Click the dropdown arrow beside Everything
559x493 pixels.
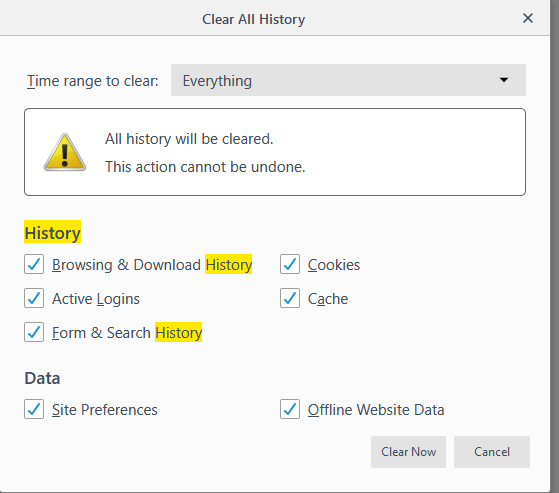click(x=504, y=80)
